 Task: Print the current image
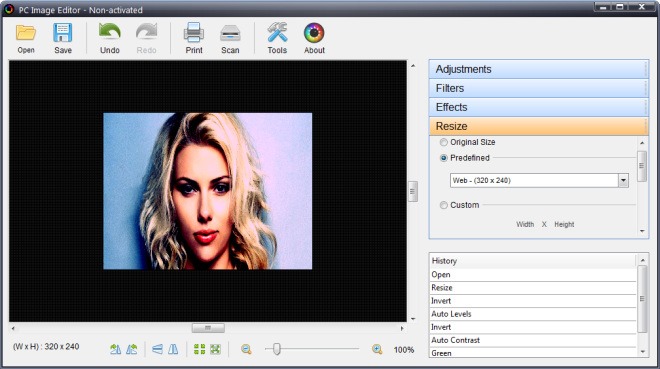click(194, 39)
